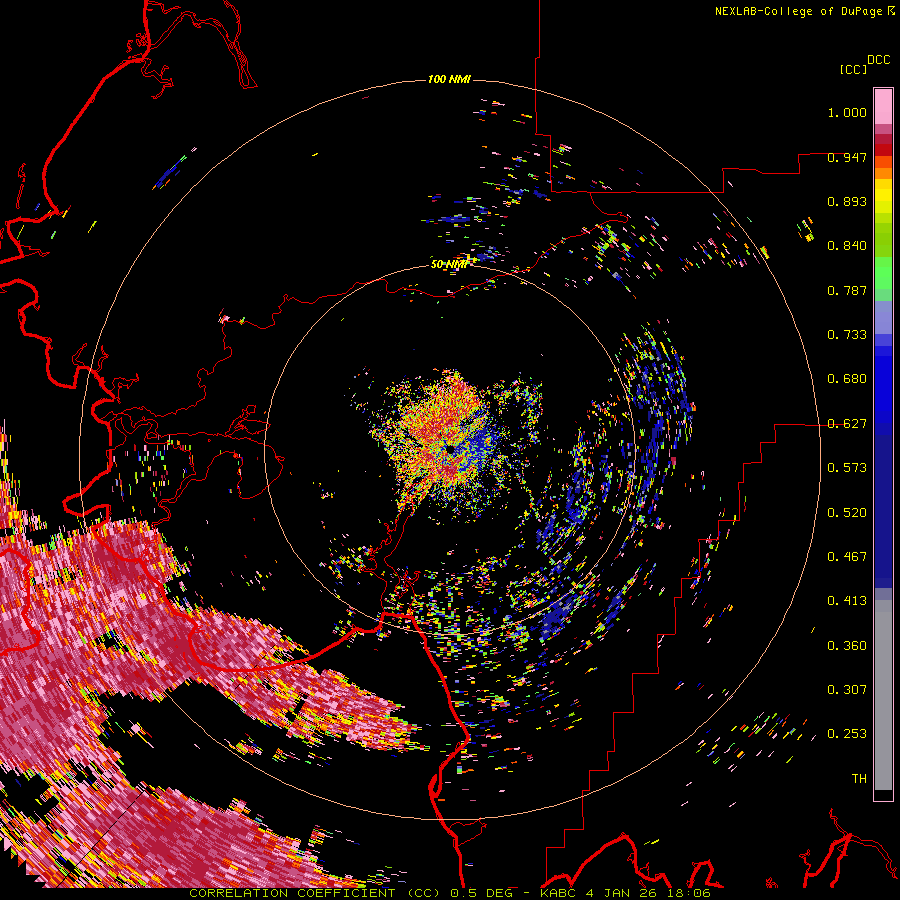
Task: Pick the light pink top color bar segment
Action: 883,106
